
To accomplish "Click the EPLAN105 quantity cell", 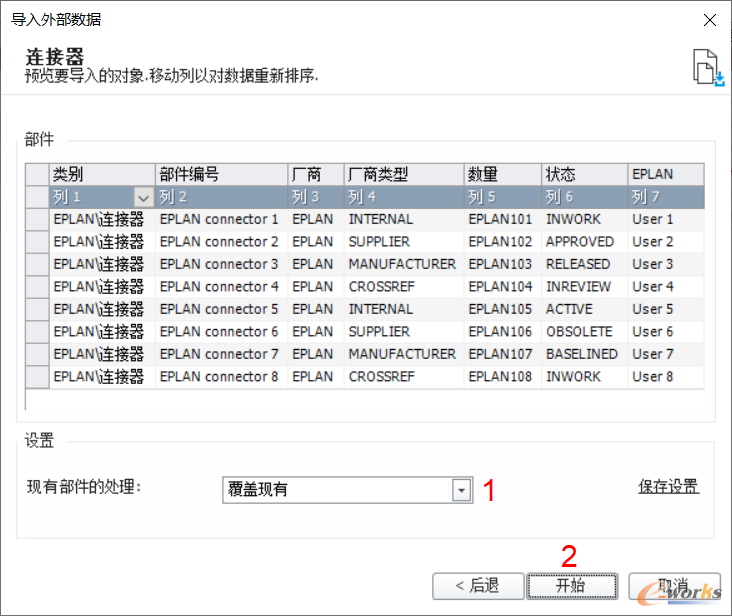I will click(x=503, y=309).
